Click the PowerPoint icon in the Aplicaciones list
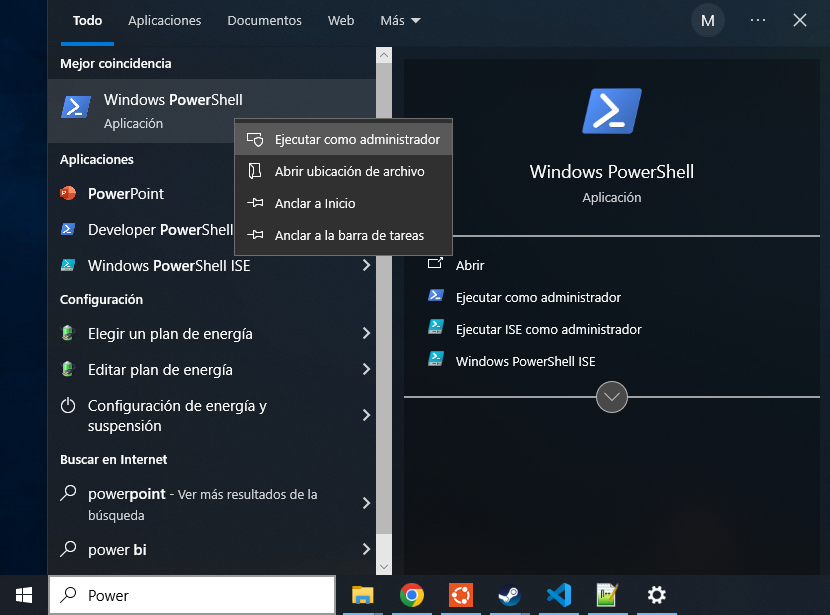830x615 pixels. click(x=68, y=194)
